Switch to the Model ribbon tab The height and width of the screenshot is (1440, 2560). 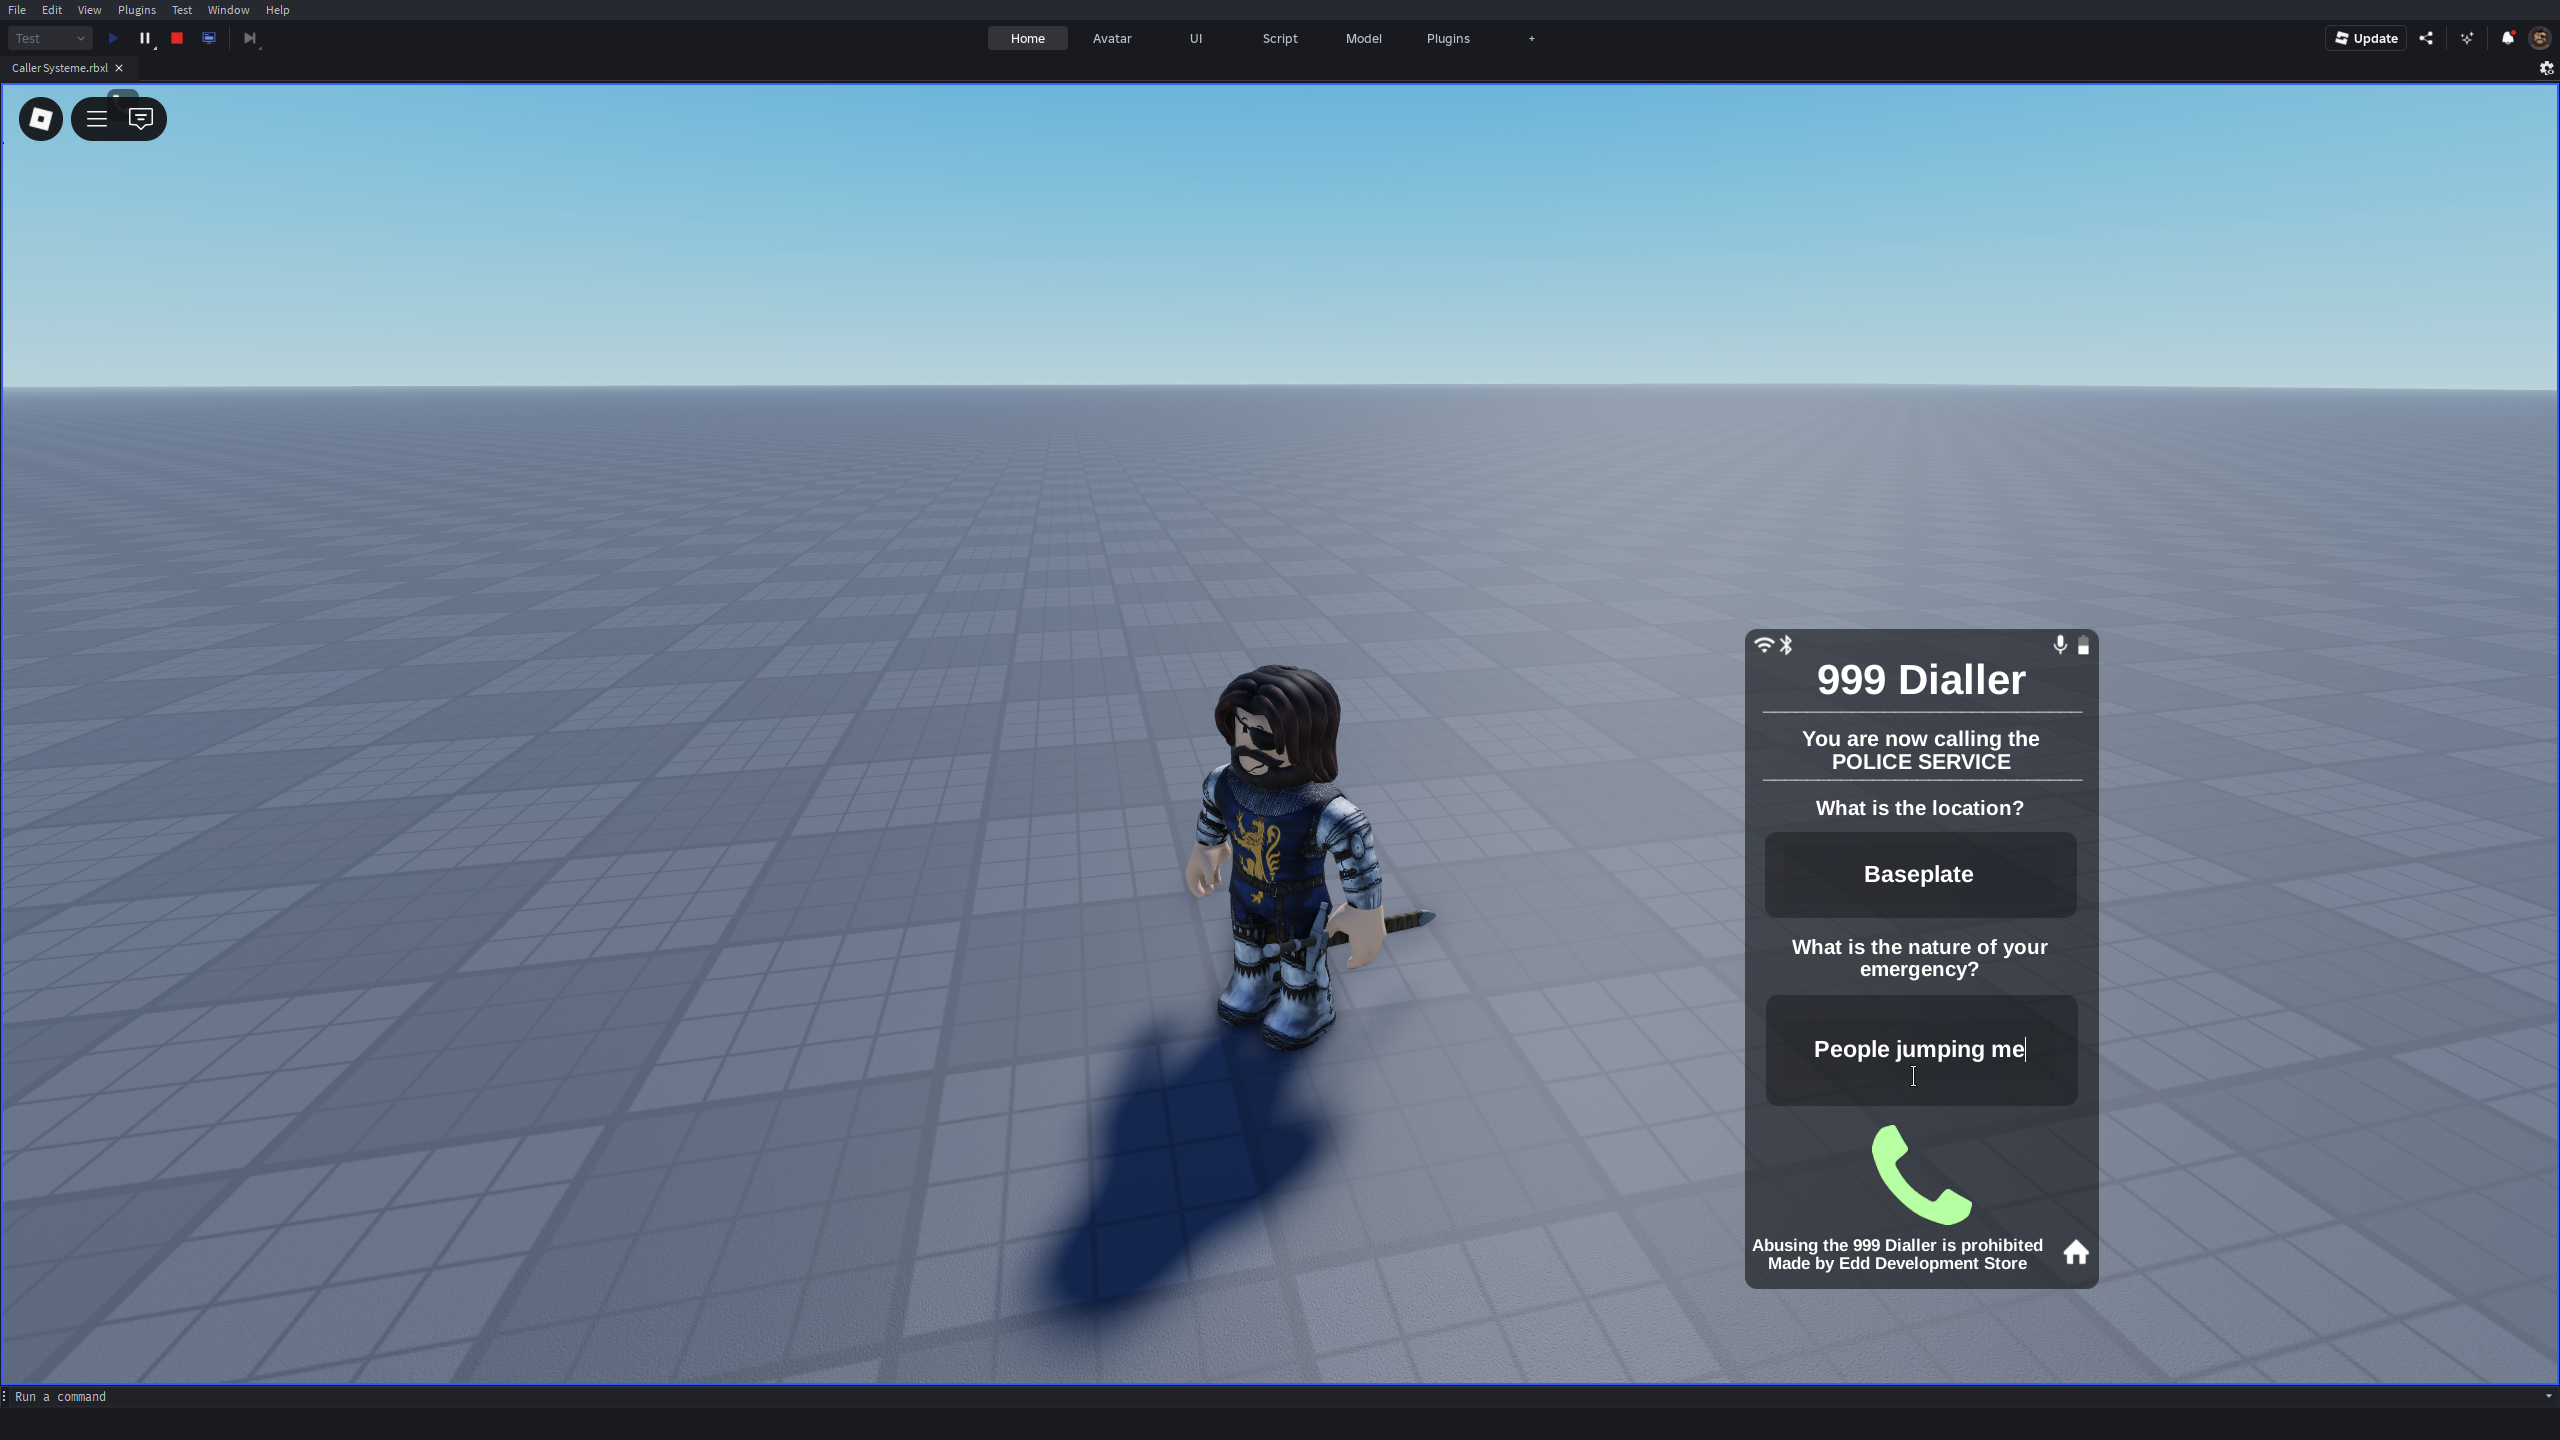click(1363, 38)
